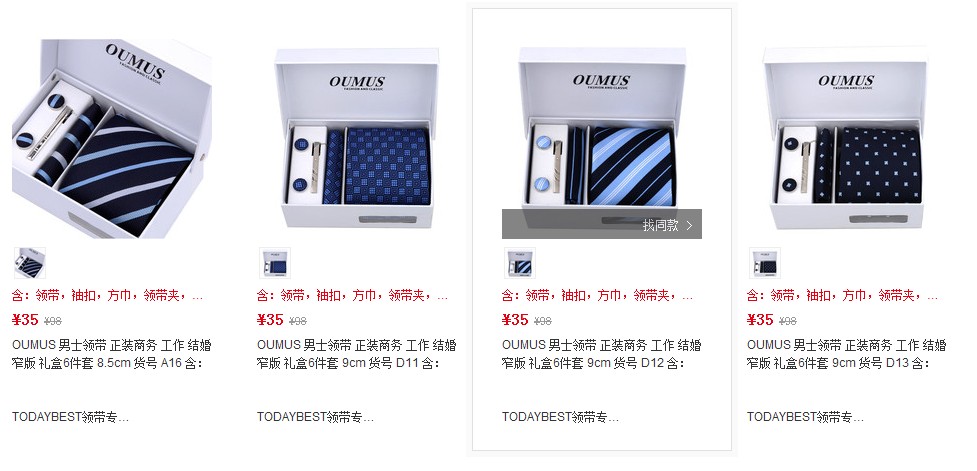Click the chevron arrow beside 找同款

point(689,226)
